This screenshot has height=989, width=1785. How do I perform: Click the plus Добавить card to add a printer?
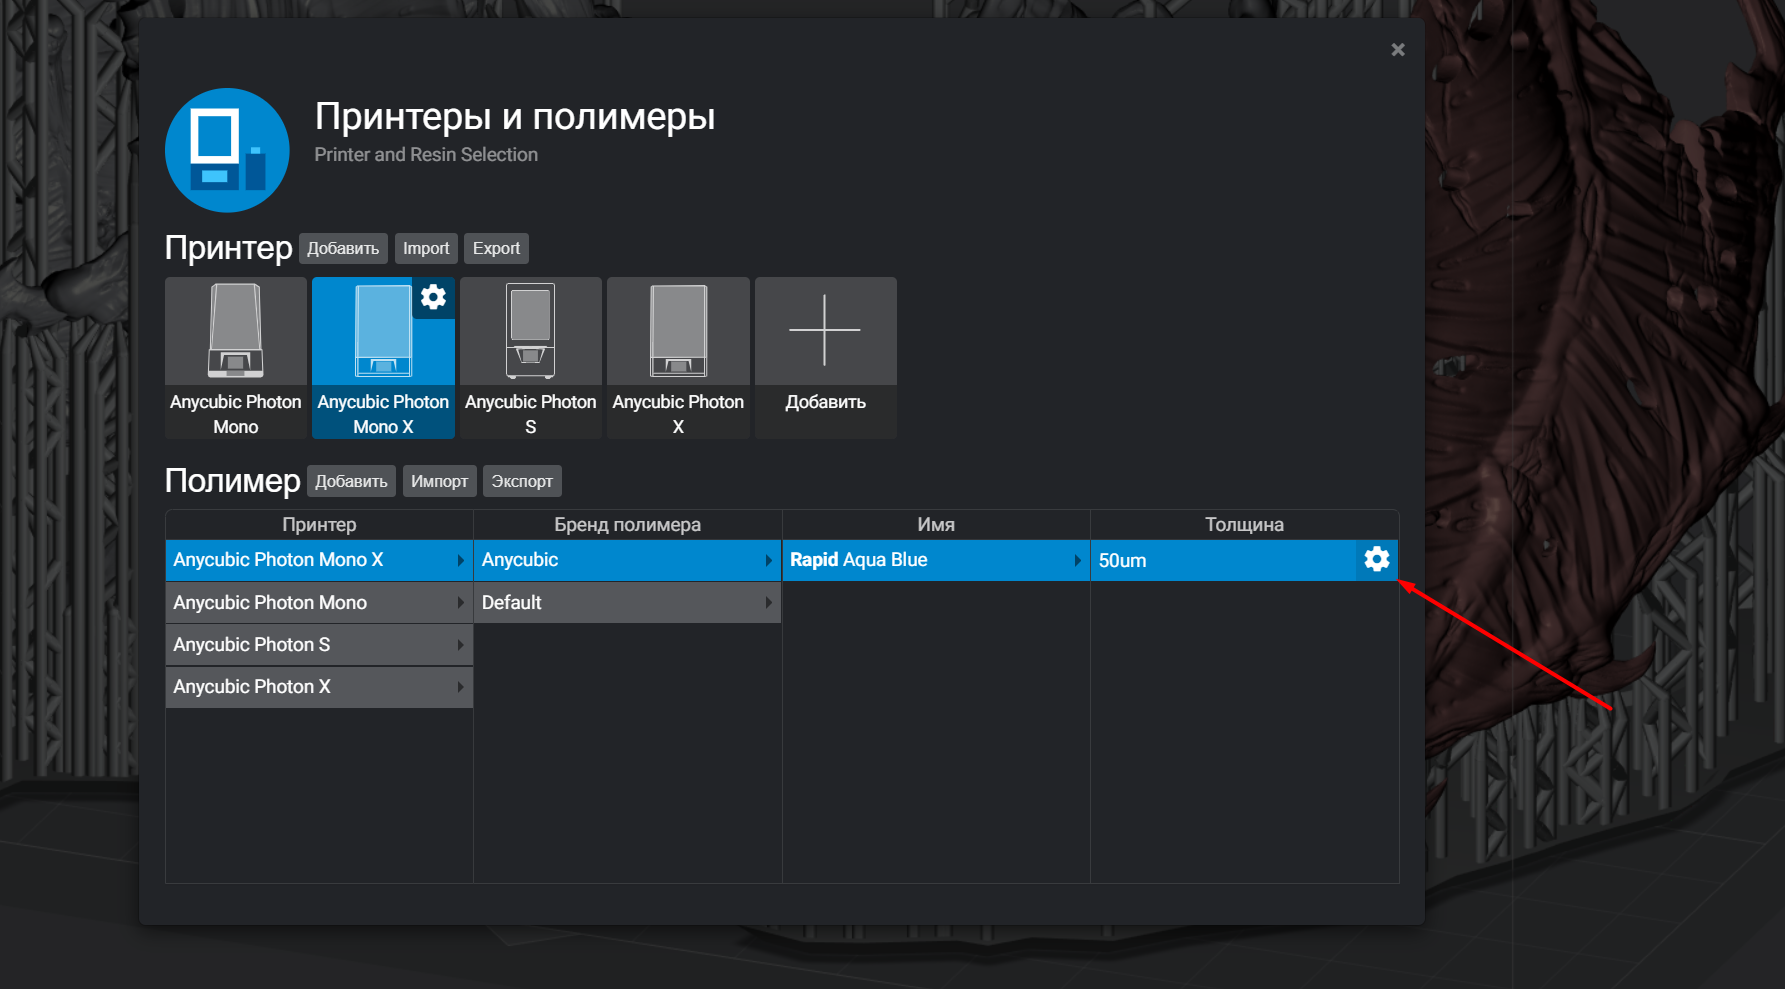tap(825, 358)
